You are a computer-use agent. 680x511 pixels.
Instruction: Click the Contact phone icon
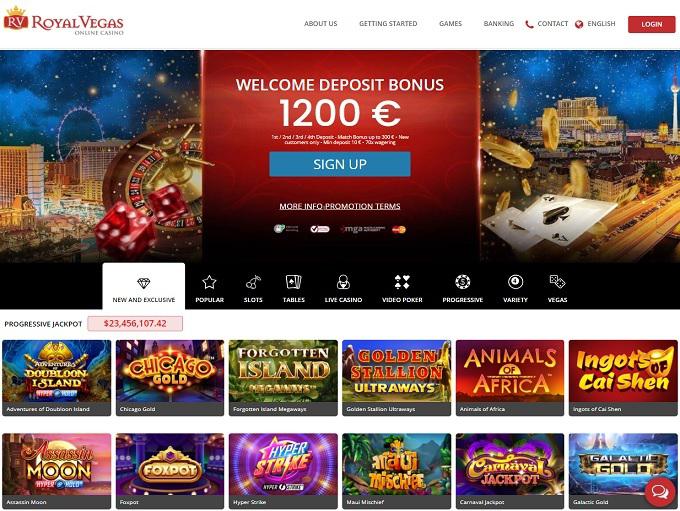(529, 24)
